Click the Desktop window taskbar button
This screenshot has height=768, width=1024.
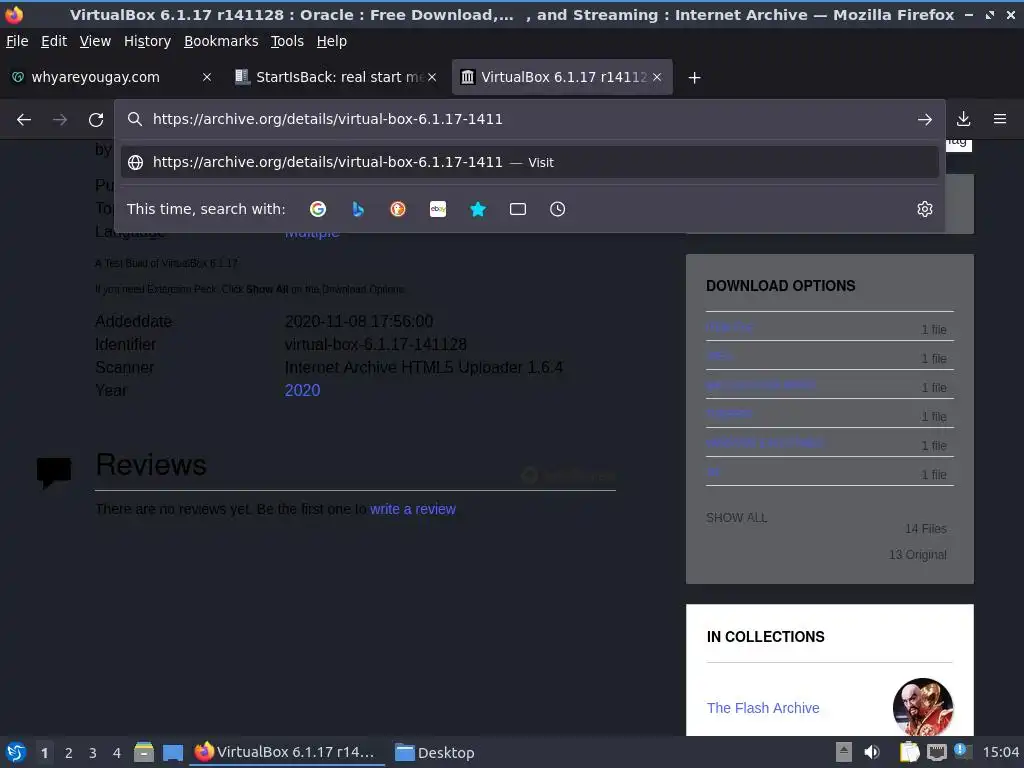click(435, 752)
